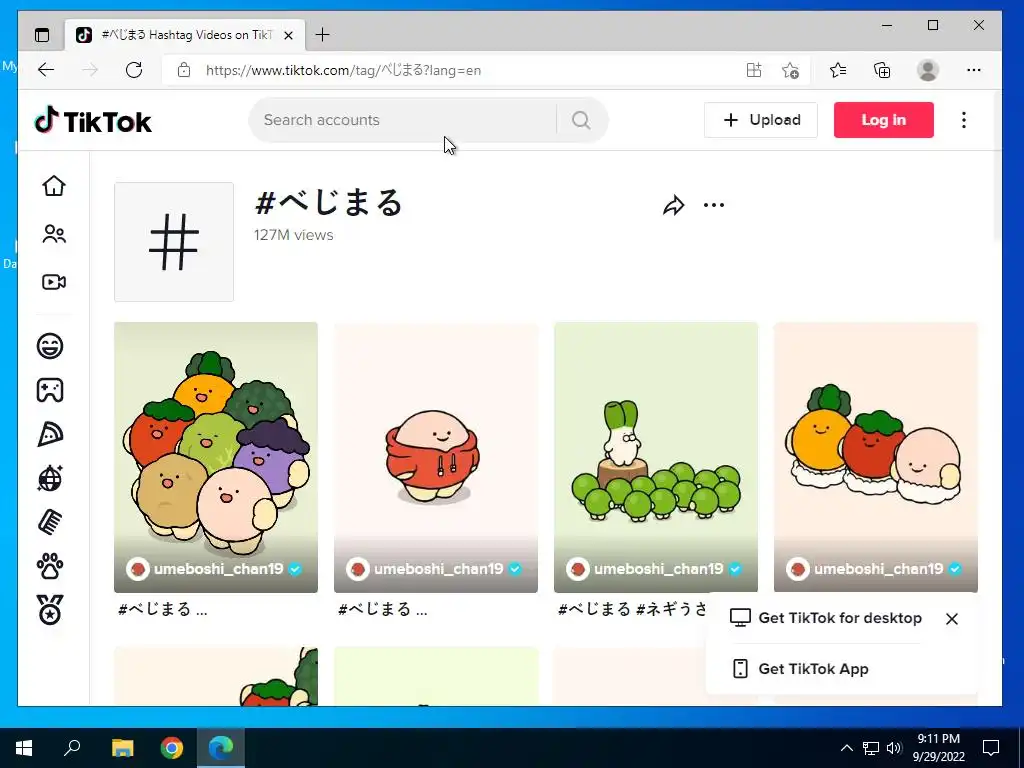The width and height of the screenshot is (1024, 768).
Task: Refresh the page in Edge
Action: [134, 70]
